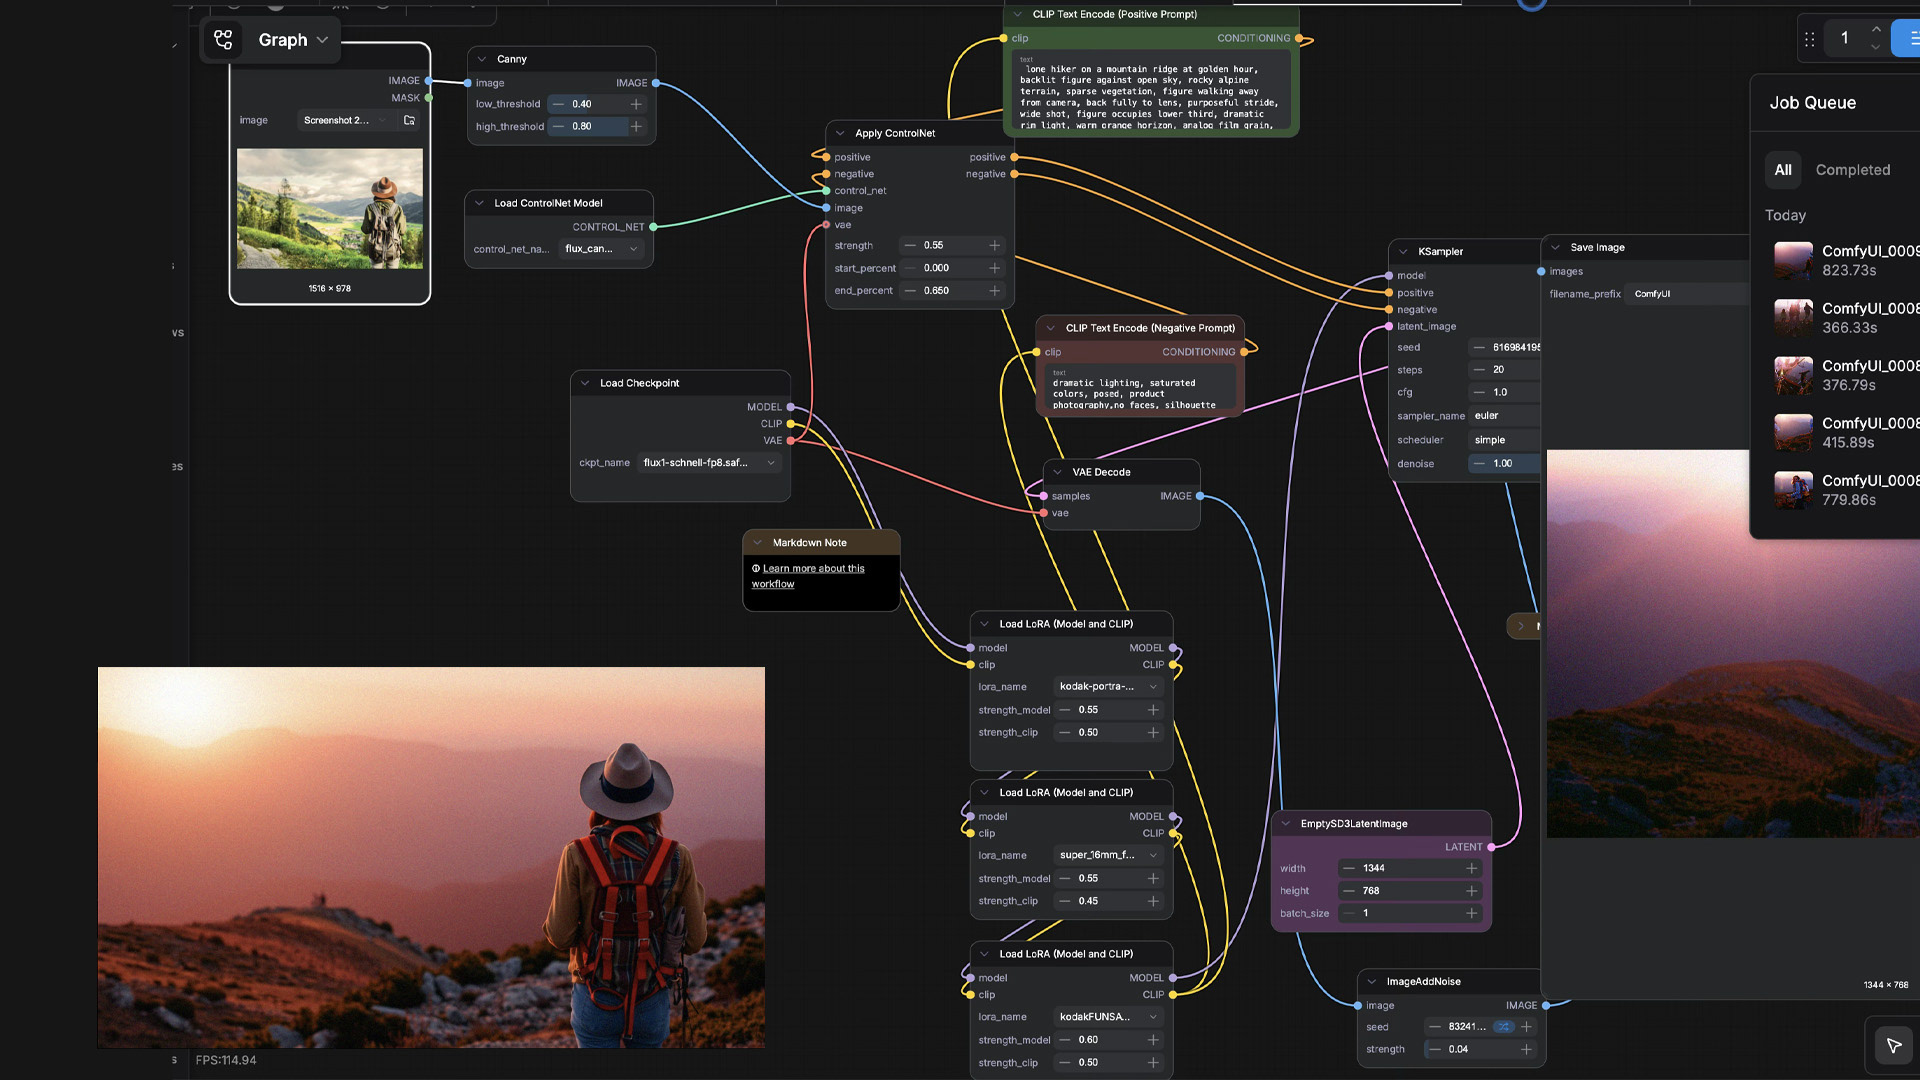Increase ControlNet strength with plus icon

coord(994,245)
